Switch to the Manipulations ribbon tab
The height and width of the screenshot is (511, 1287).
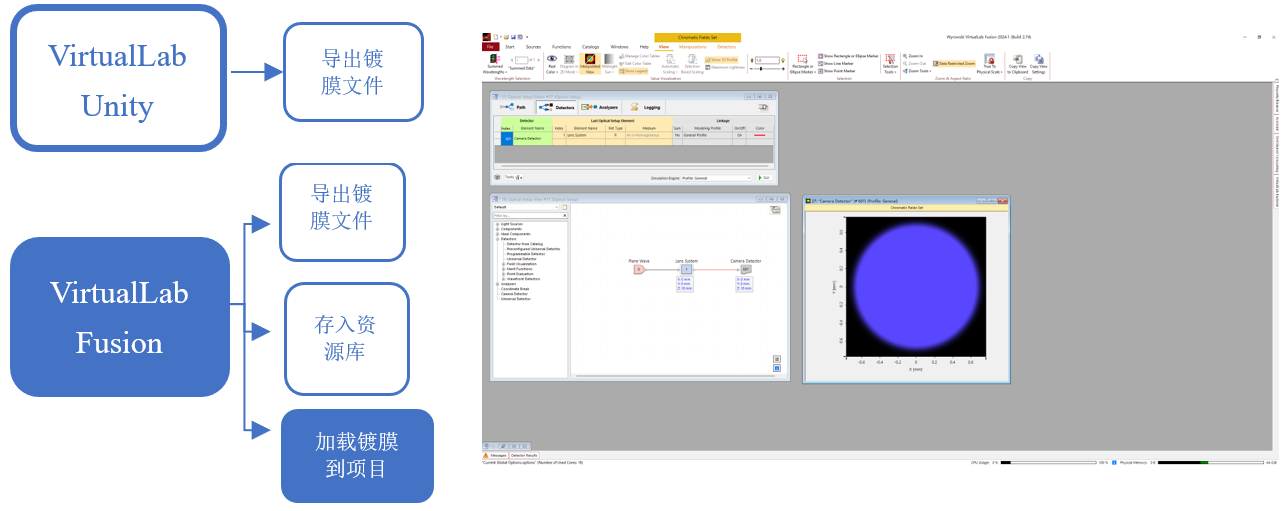point(692,47)
